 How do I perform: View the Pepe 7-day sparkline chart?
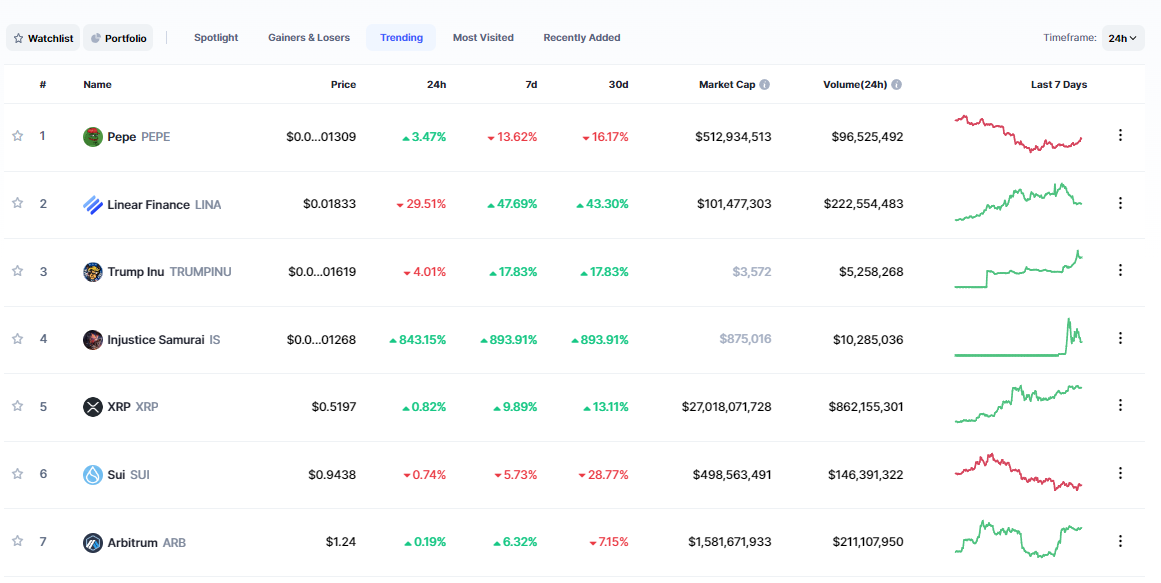[1018, 134]
